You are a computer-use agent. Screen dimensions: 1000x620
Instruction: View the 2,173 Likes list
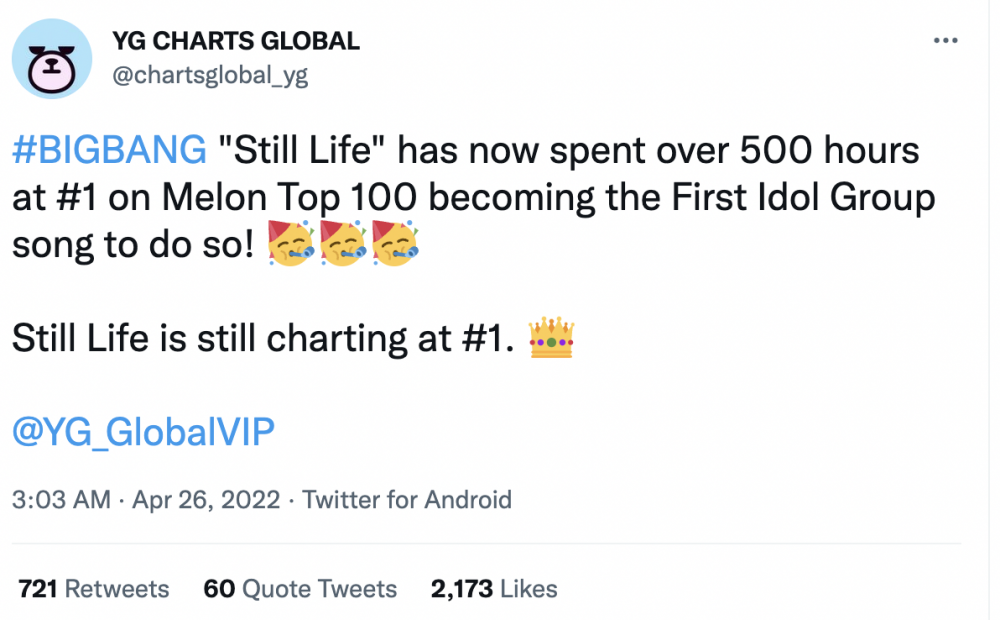coord(494,589)
